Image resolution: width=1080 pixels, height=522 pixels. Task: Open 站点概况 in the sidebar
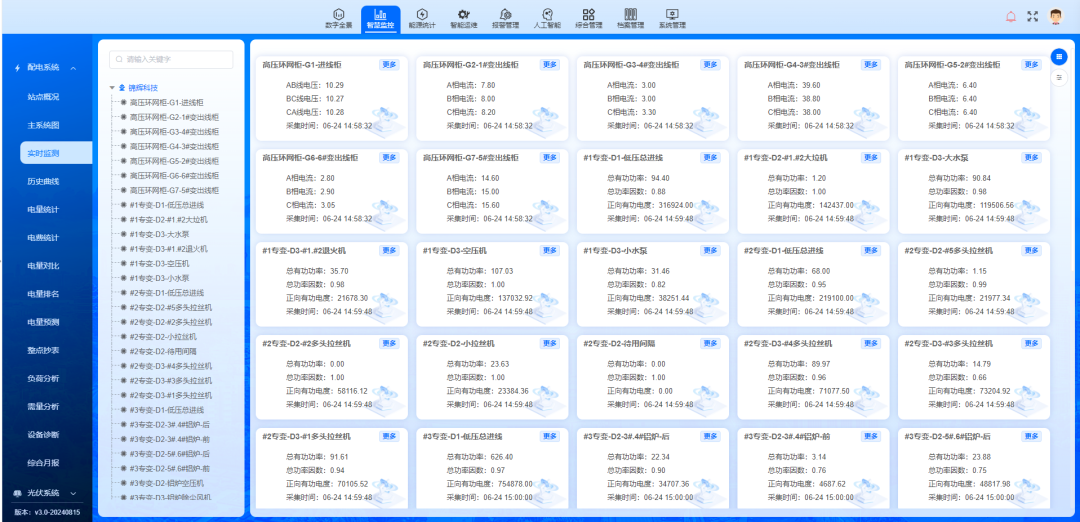pyautogui.click(x=43, y=97)
